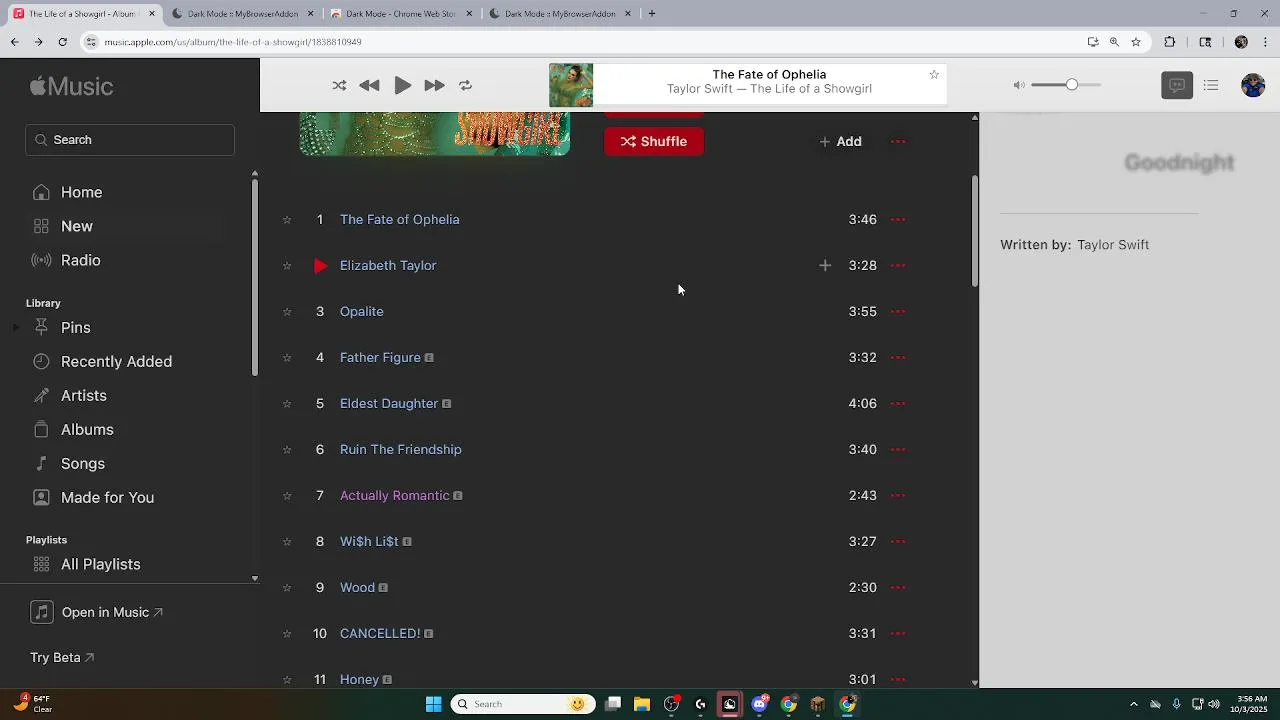The width and height of the screenshot is (1280, 720).
Task: Click the song list vertical scrollbar
Action: click(x=975, y=232)
